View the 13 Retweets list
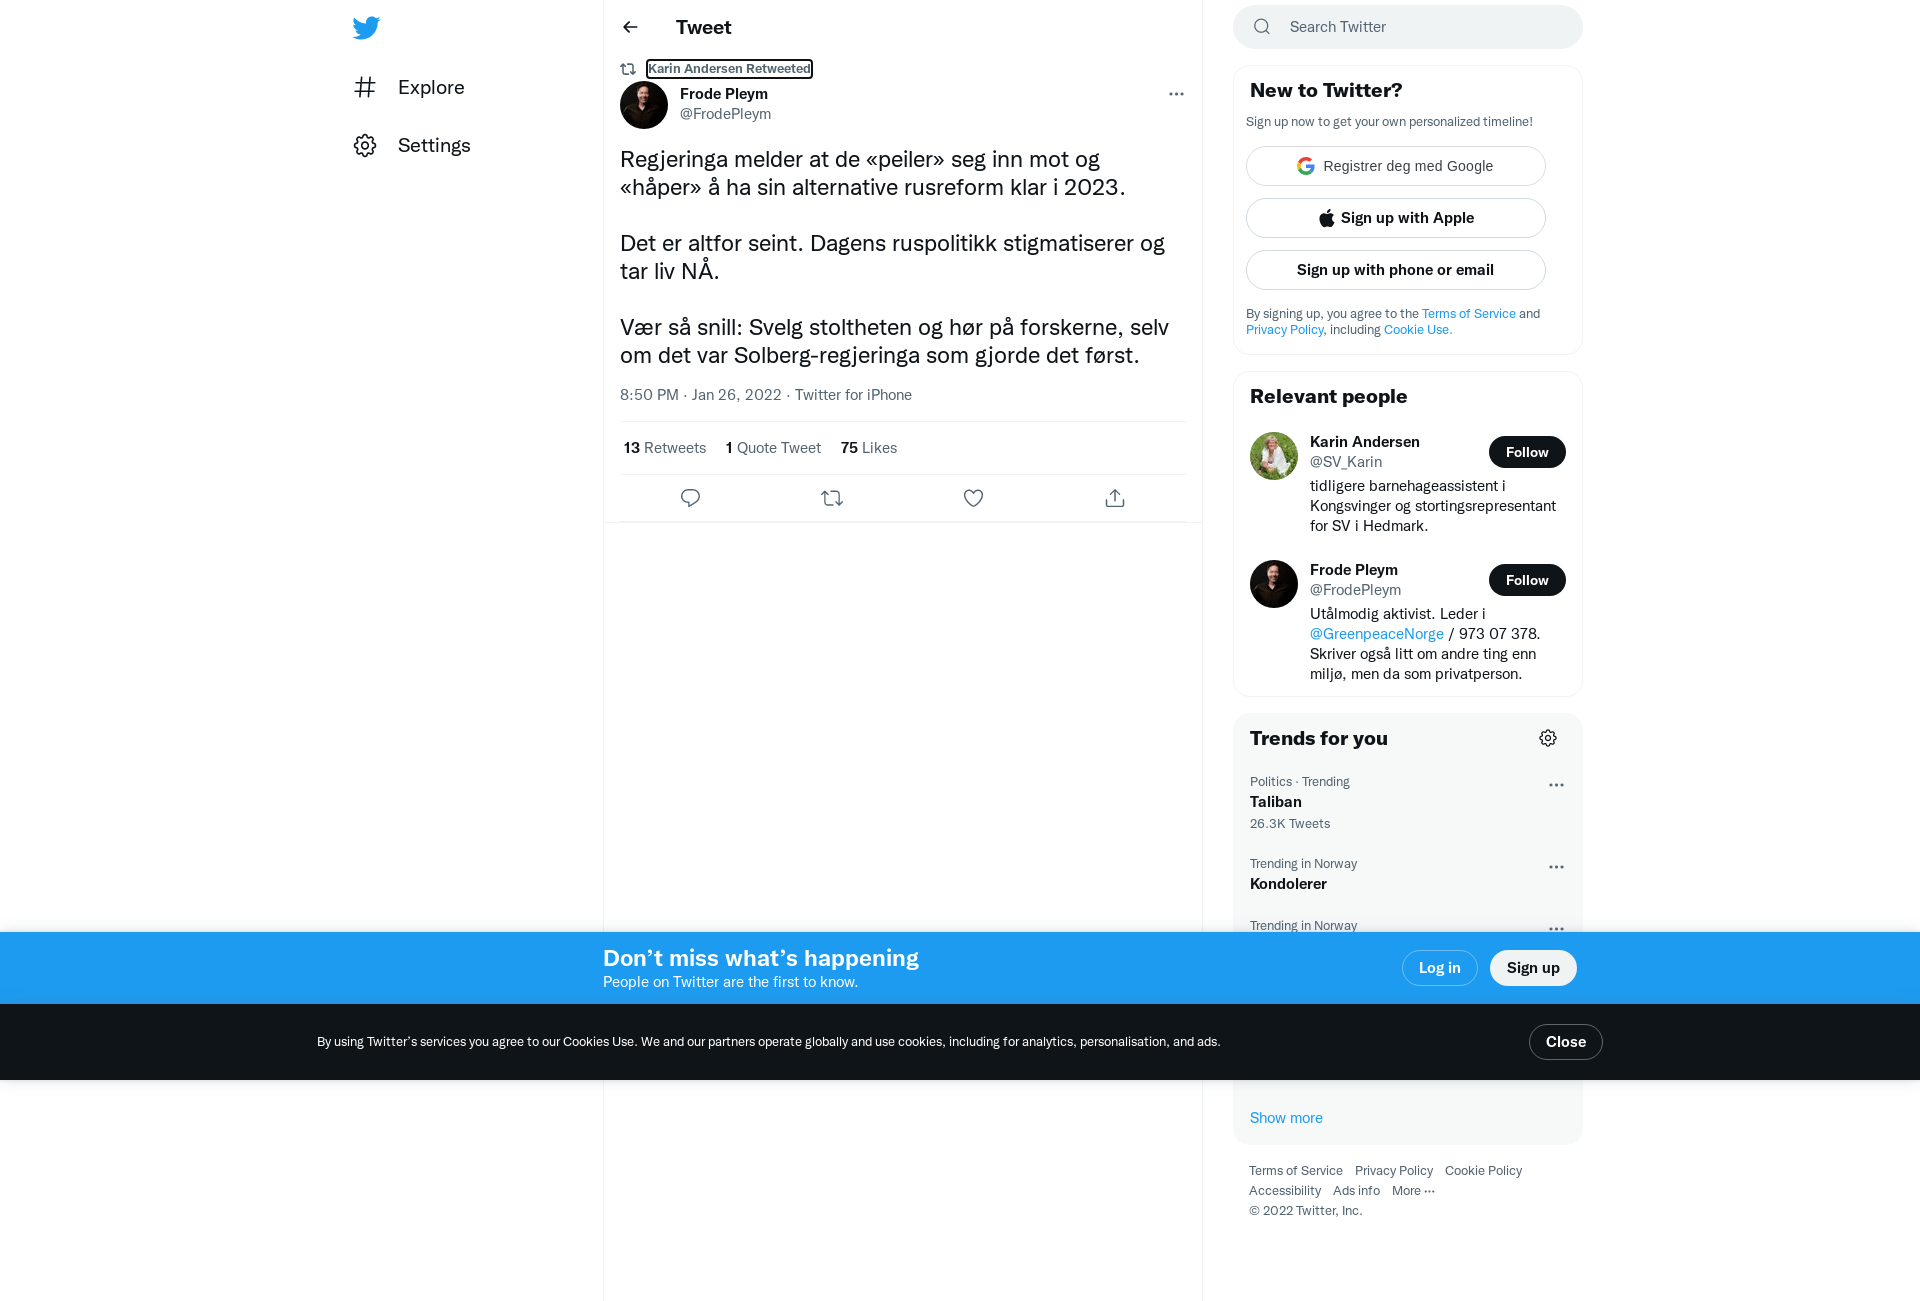This screenshot has height=1301, width=1920. click(x=665, y=448)
